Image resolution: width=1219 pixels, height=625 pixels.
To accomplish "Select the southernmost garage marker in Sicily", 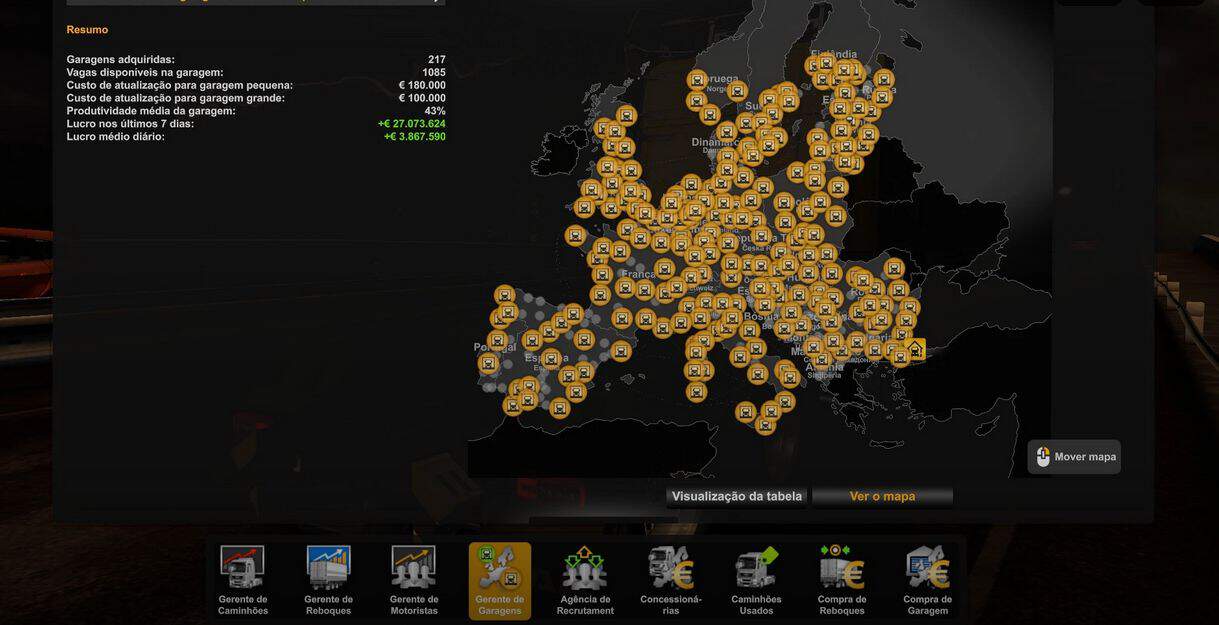I will (765, 424).
